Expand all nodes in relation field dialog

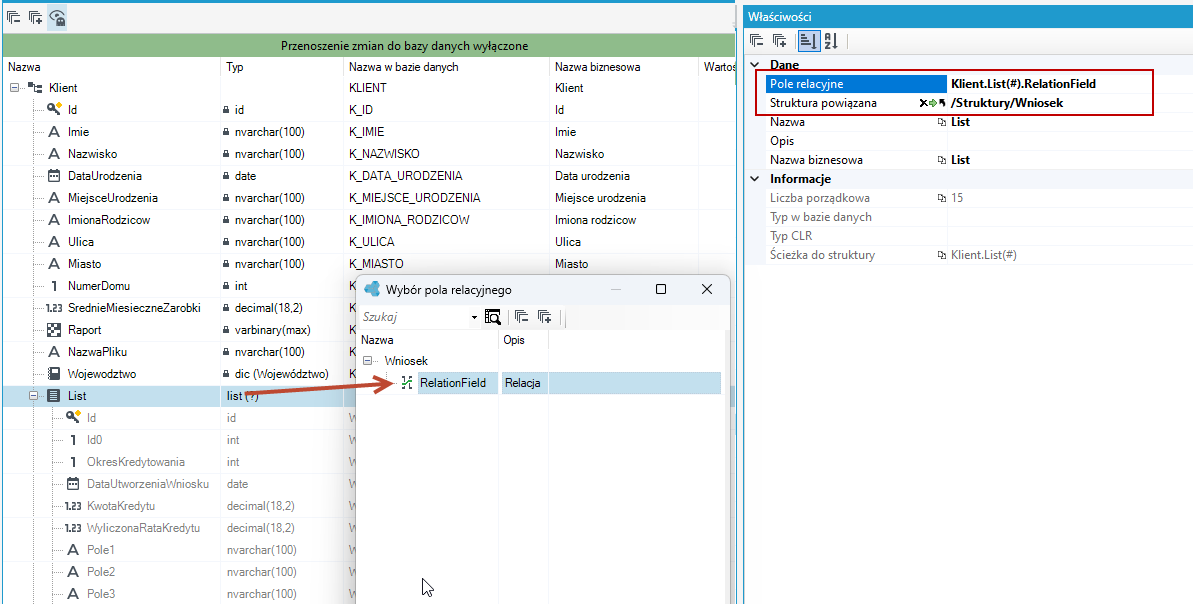[544, 316]
